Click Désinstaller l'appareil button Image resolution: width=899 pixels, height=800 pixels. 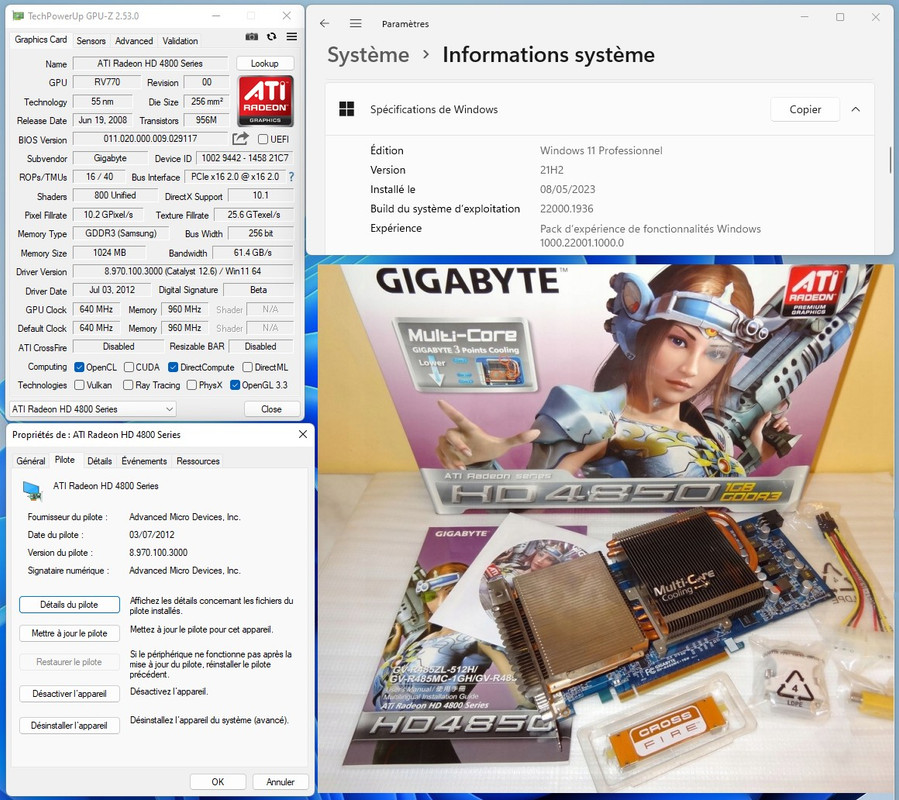[69, 725]
